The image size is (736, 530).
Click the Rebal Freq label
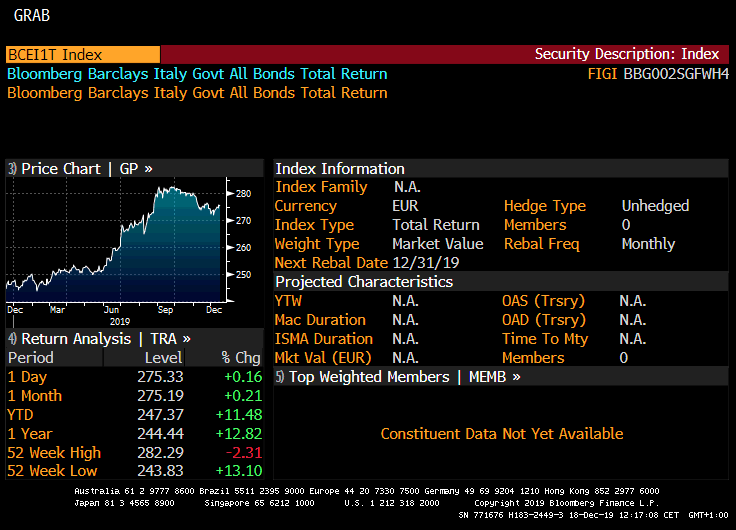[x=542, y=244]
